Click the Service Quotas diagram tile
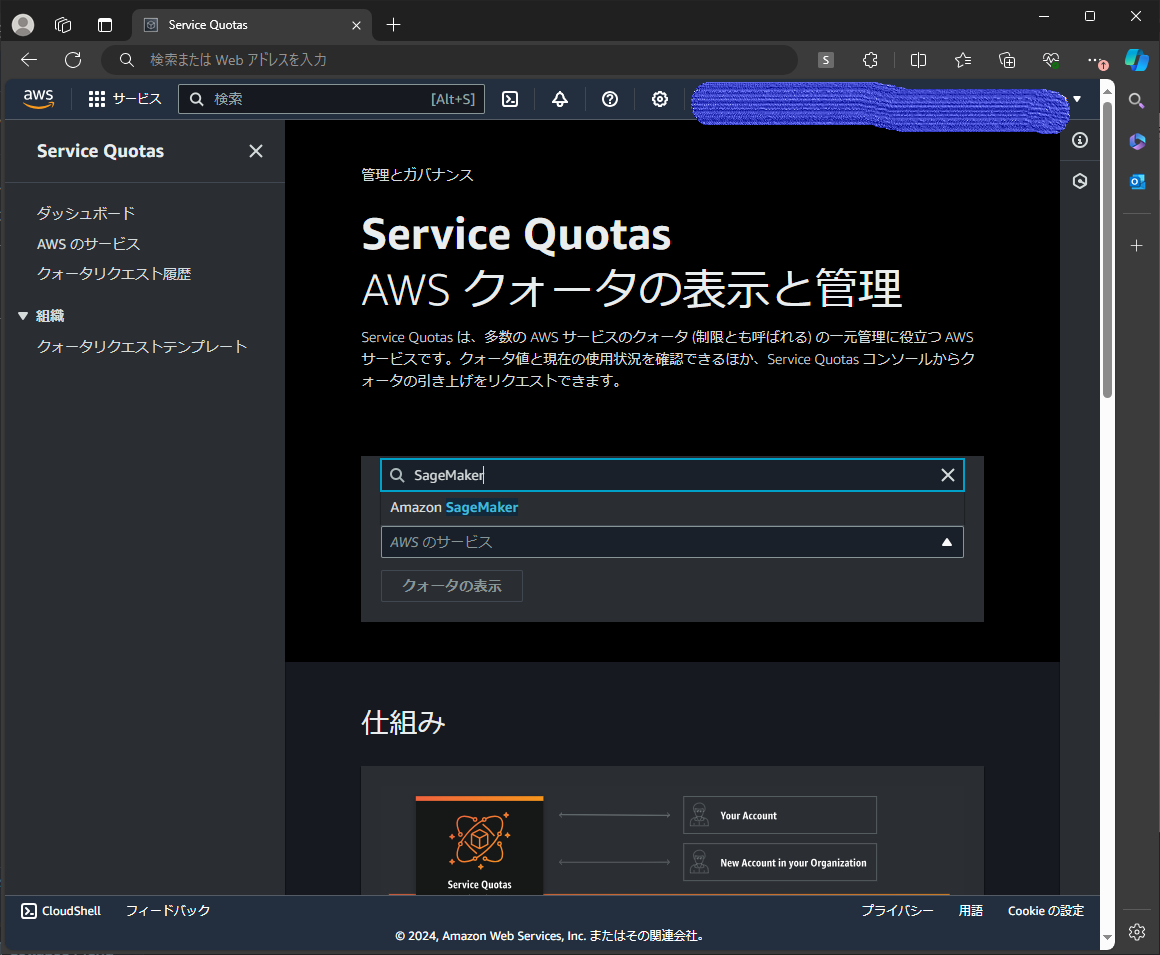 479,846
